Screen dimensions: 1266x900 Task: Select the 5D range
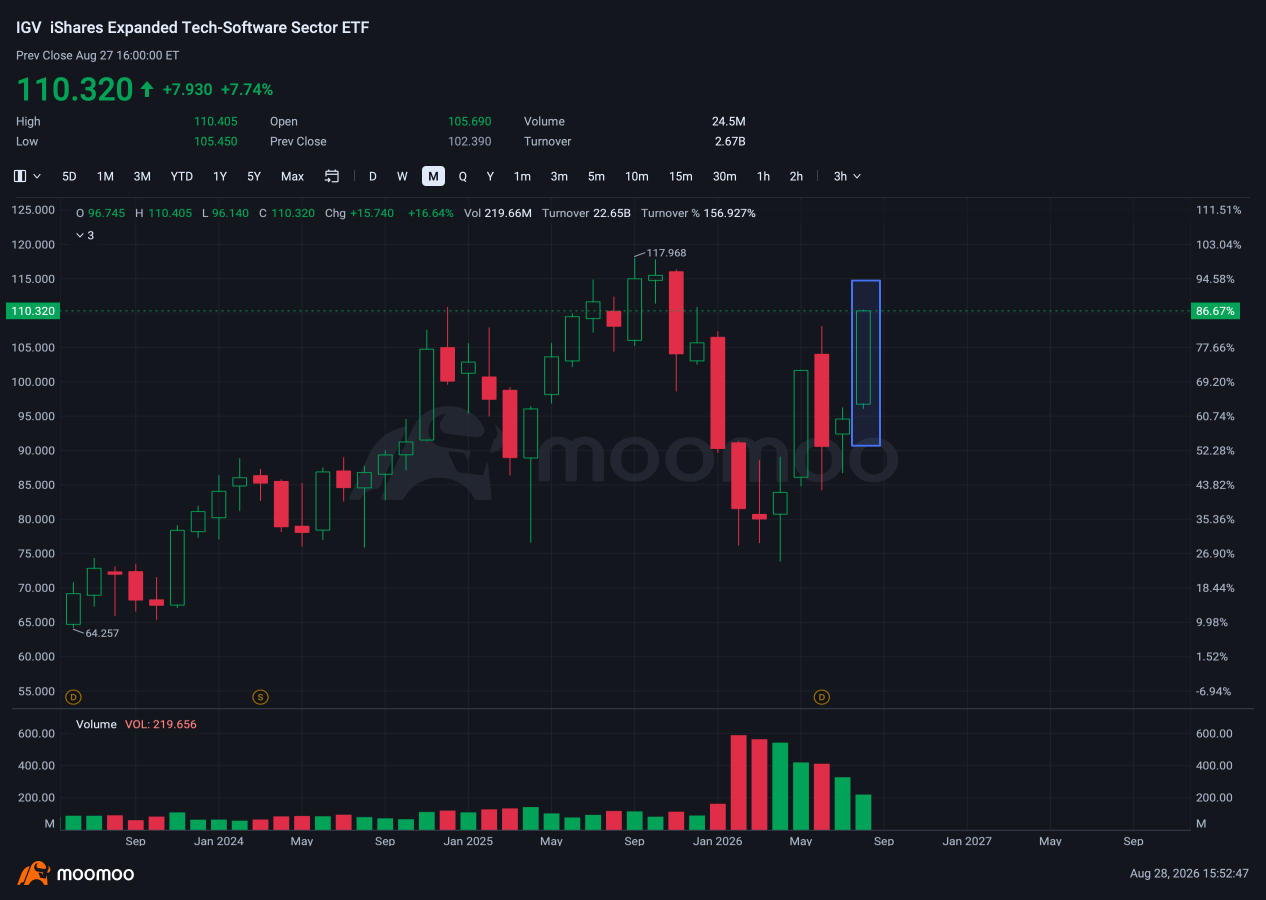coord(69,176)
